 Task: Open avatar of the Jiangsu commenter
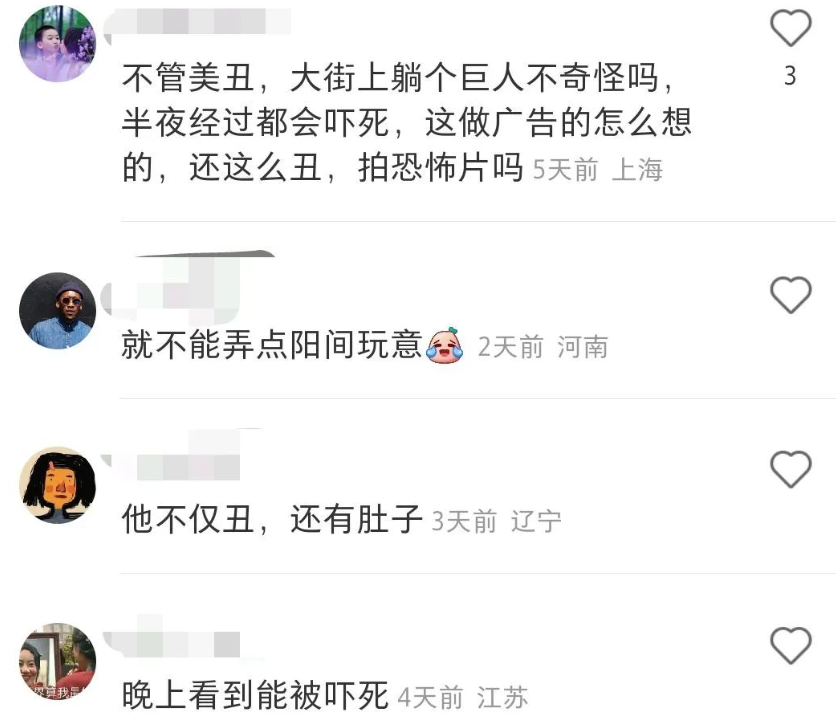point(58,661)
